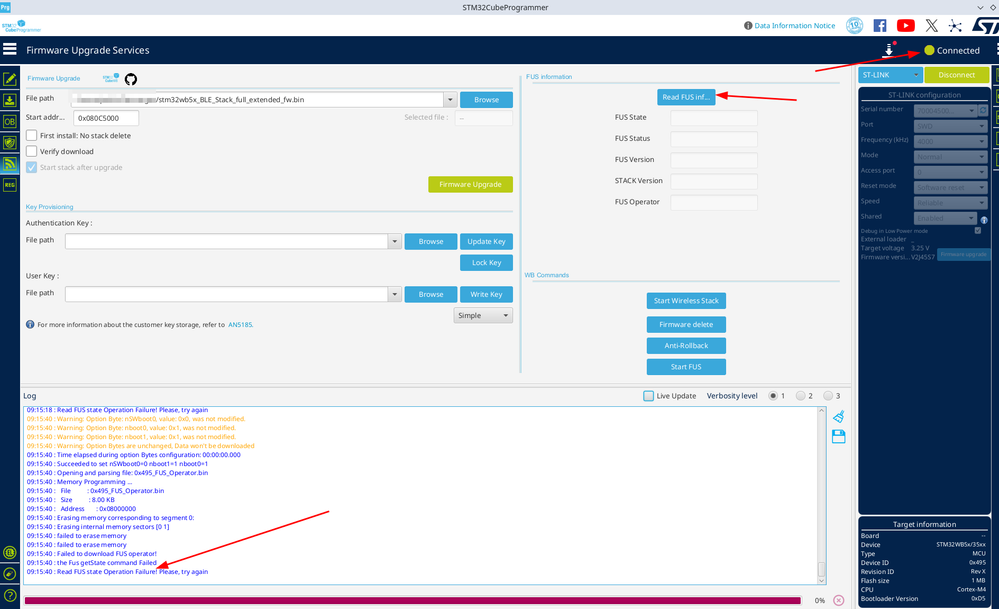Click Write Key button
This screenshot has height=609, width=999.
(486, 294)
